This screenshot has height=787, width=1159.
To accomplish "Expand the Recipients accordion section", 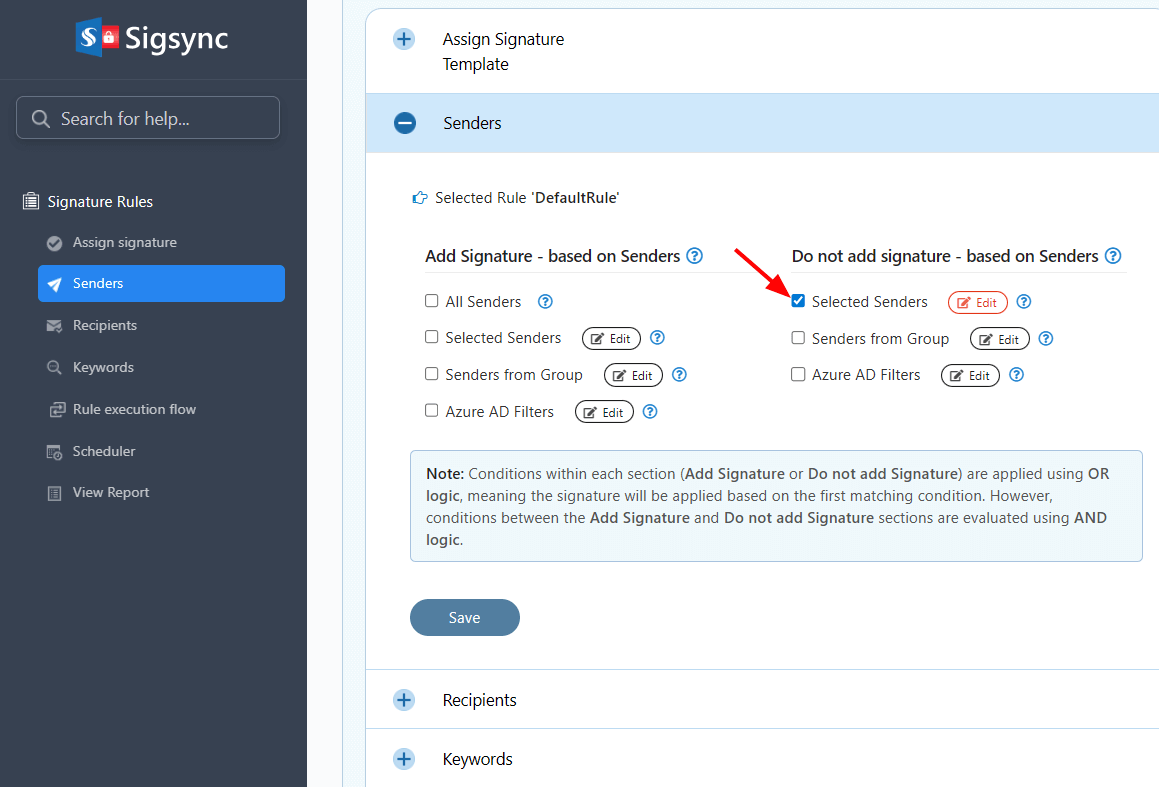I will (404, 700).
